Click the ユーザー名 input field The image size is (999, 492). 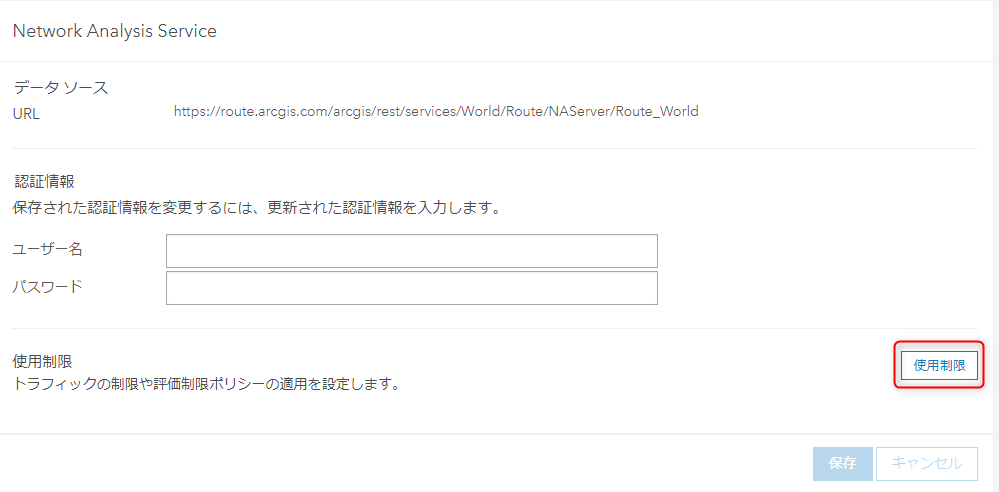pyautogui.click(x=411, y=251)
